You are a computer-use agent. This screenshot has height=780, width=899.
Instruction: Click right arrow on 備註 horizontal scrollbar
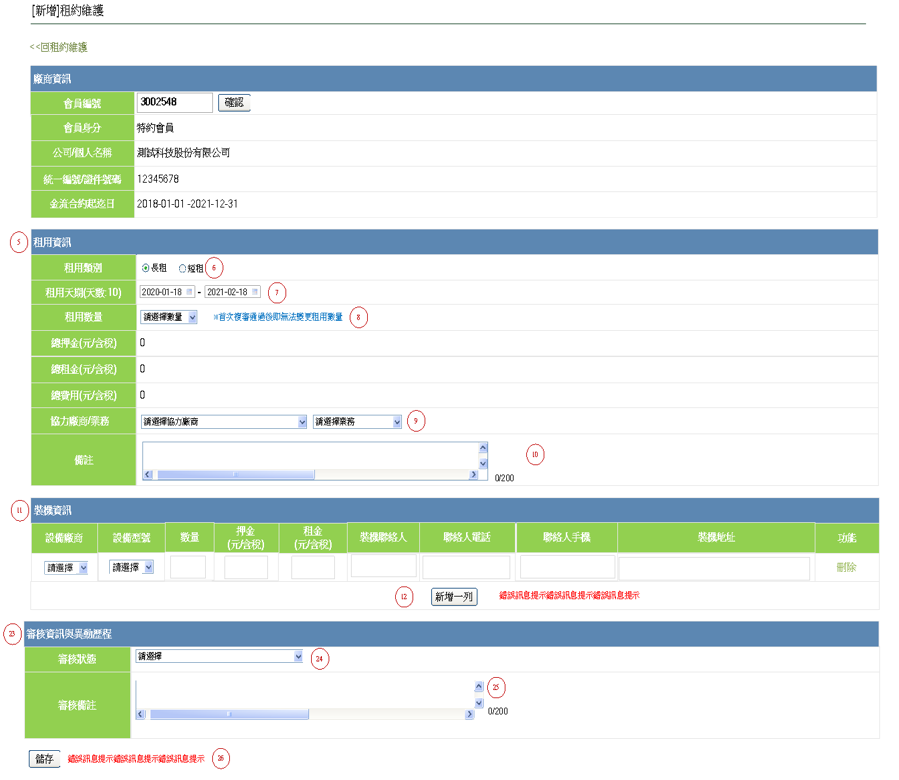(470, 475)
